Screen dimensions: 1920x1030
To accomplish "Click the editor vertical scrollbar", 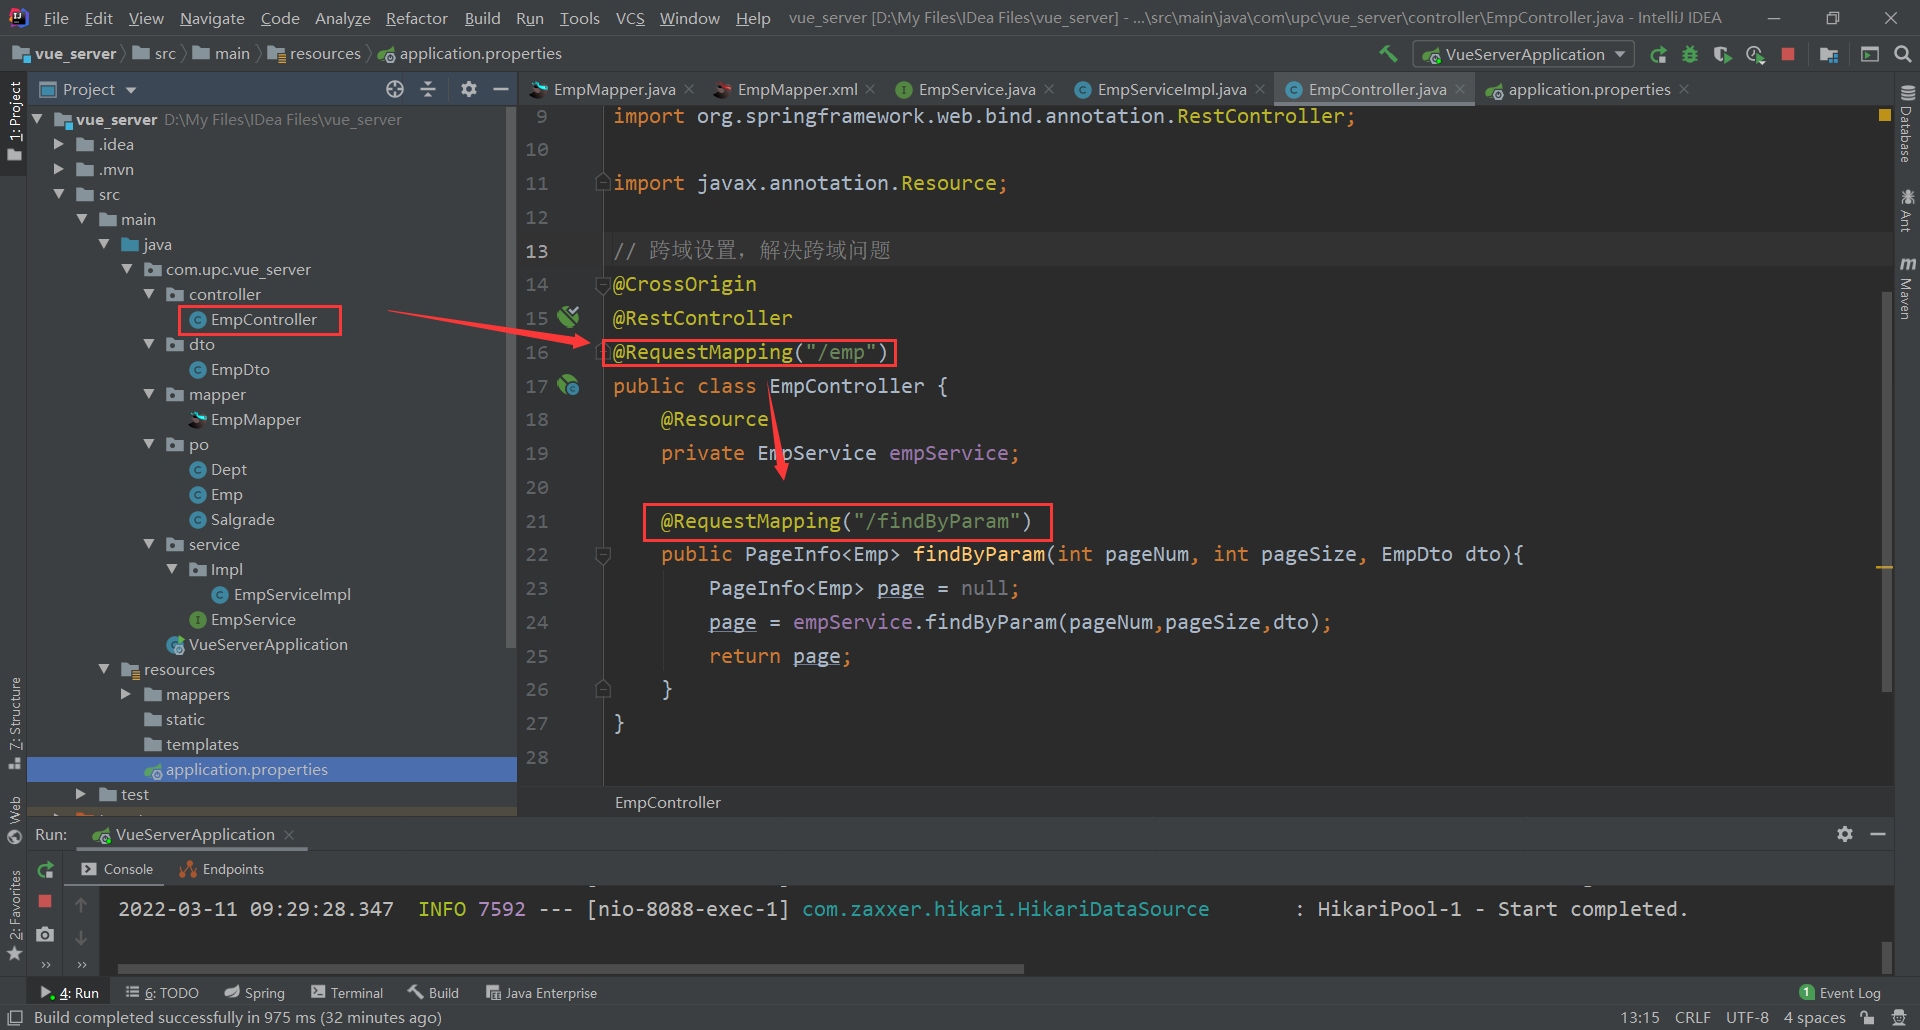I will point(1887,490).
